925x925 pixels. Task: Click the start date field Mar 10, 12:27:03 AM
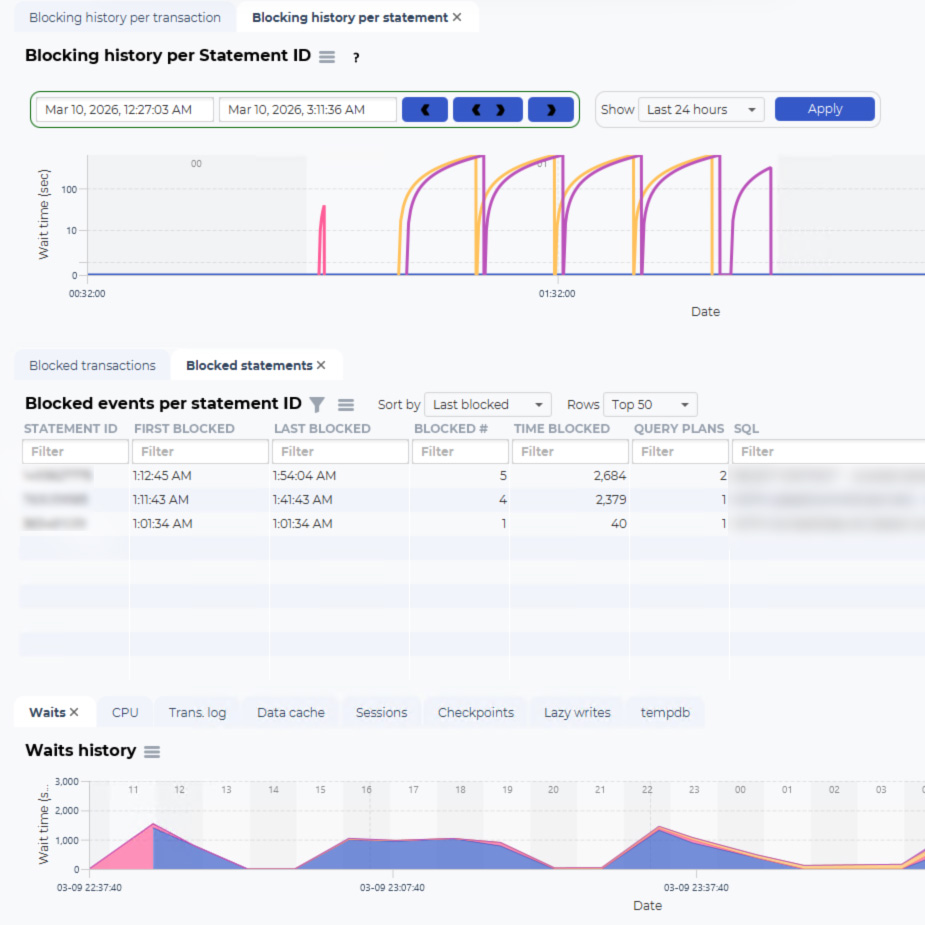(125, 110)
